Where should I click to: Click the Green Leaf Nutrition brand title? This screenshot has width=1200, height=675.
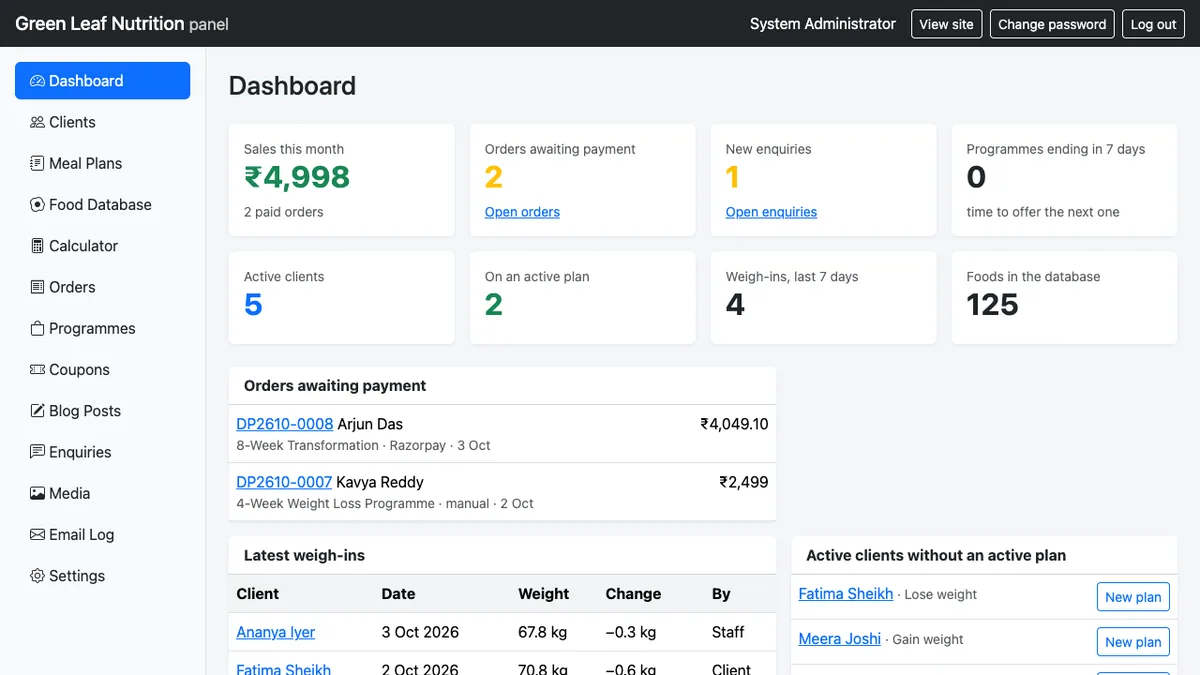(100, 24)
